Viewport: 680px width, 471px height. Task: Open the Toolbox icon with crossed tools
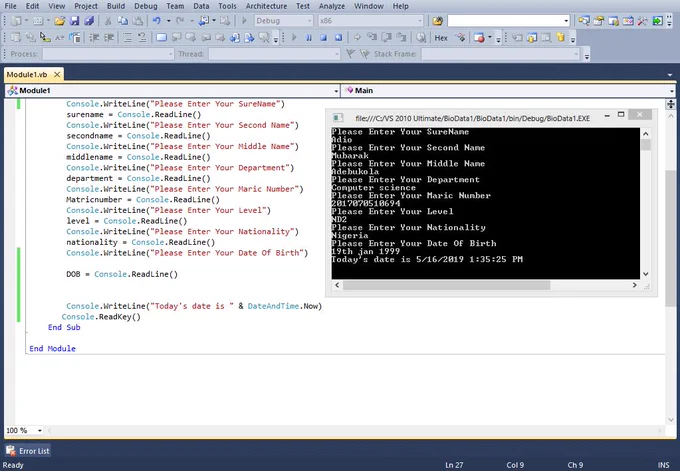click(x=642, y=21)
